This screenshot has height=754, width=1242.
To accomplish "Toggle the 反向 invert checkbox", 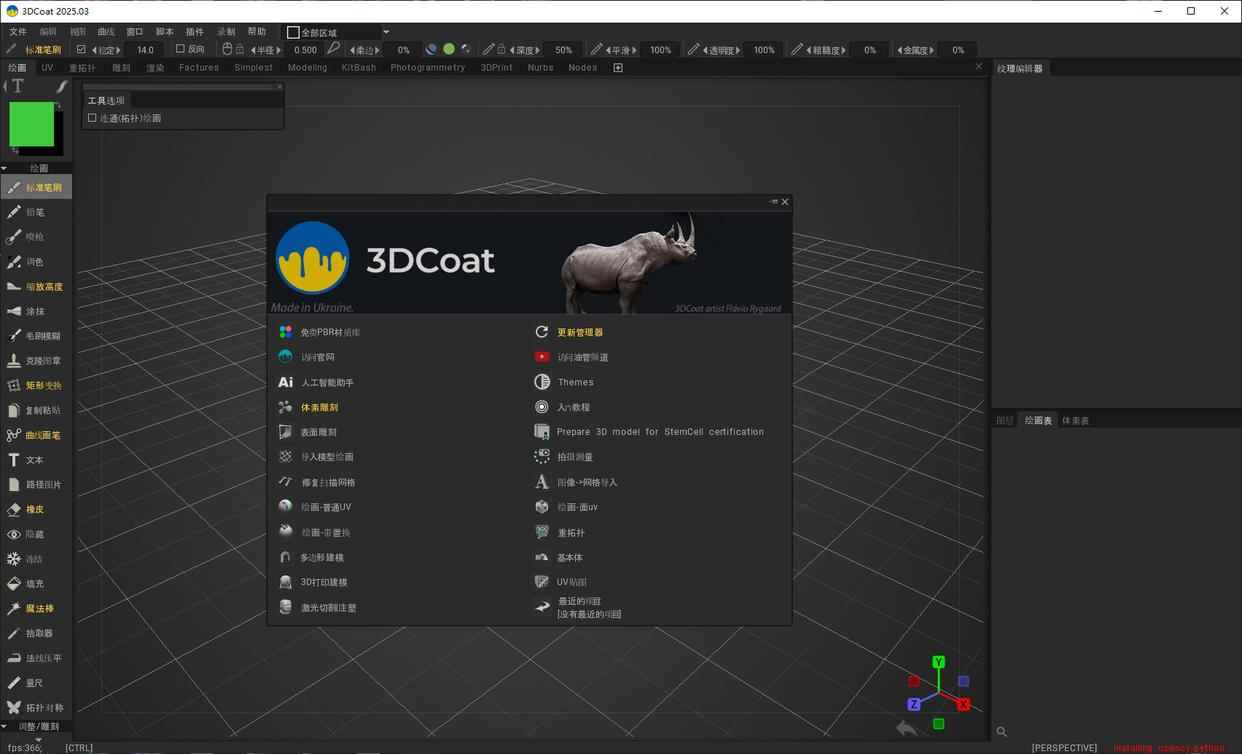I will pos(180,49).
